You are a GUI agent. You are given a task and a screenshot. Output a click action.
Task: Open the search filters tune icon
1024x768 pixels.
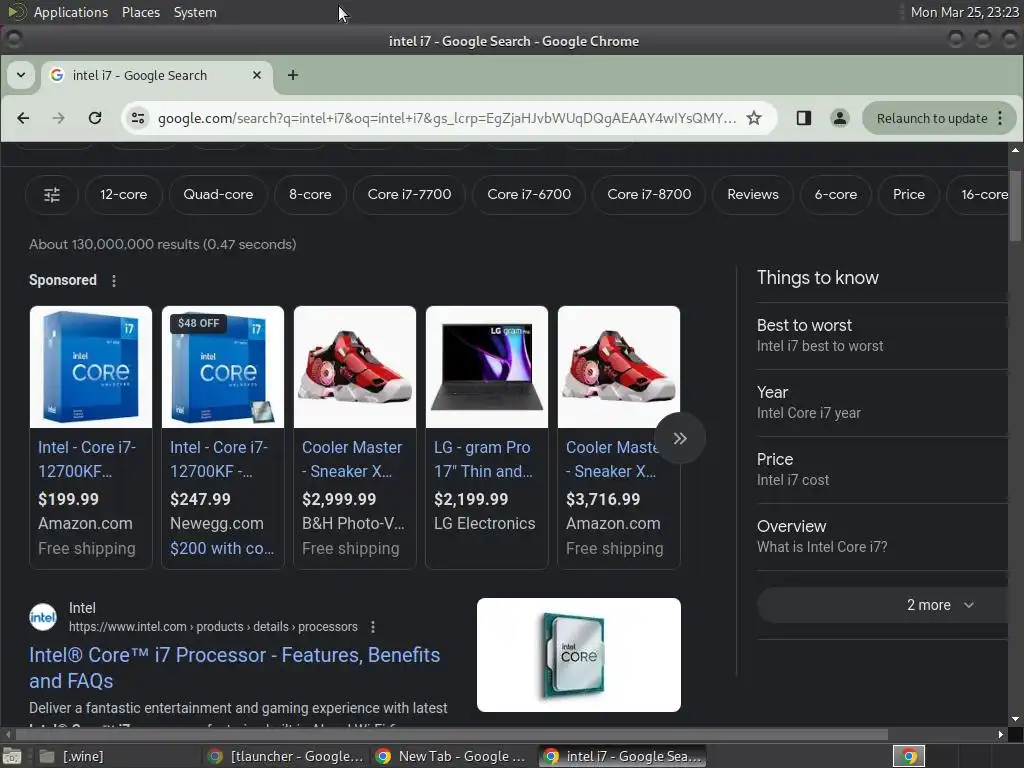[x=52, y=195]
